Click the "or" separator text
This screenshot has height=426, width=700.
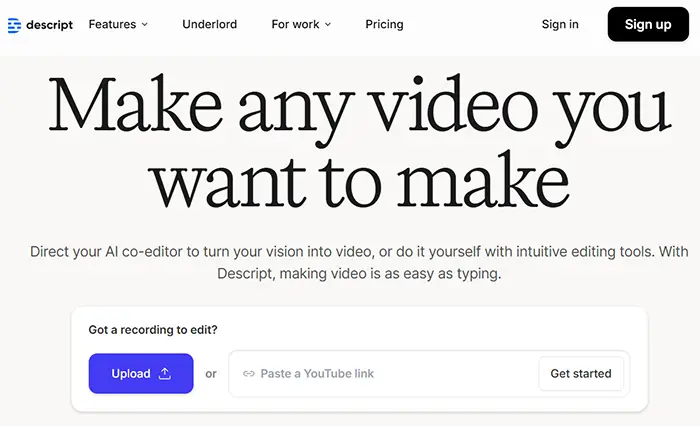point(211,374)
